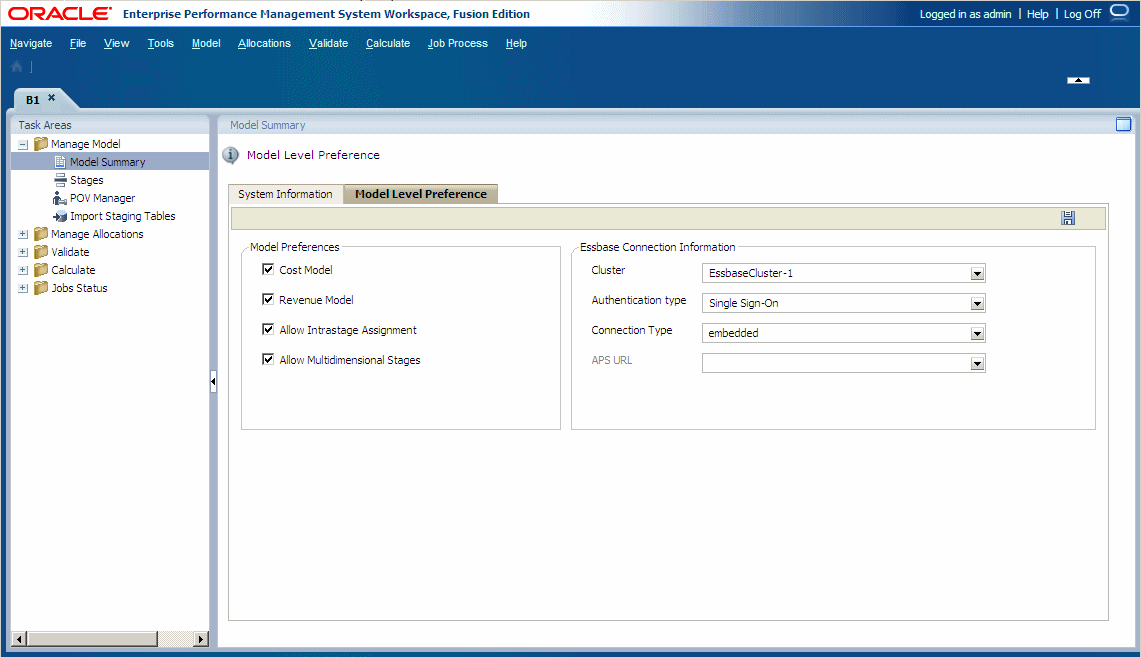Click the collapse panel arrow above the tab
Screen dimensions: 1141x657
tap(1076, 80)
